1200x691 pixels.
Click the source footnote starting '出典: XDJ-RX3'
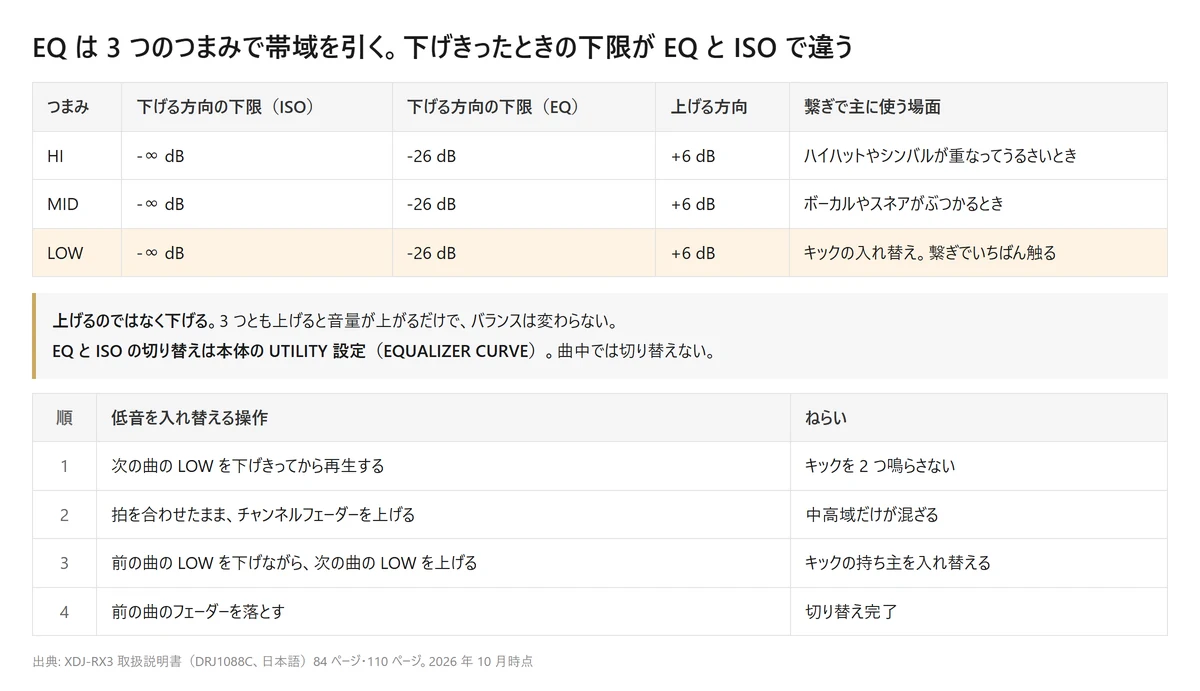coord(282,661)
